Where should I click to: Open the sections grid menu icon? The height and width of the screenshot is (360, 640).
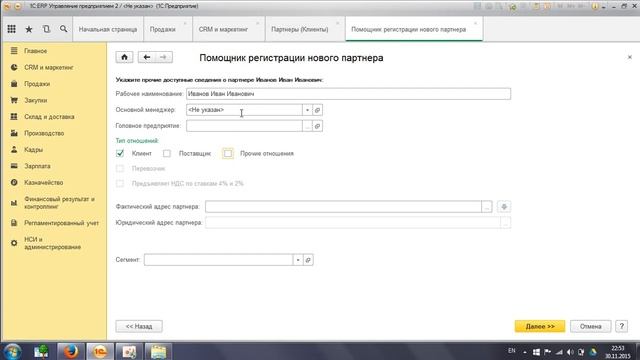pyautogui.click(x=11, y=29)
